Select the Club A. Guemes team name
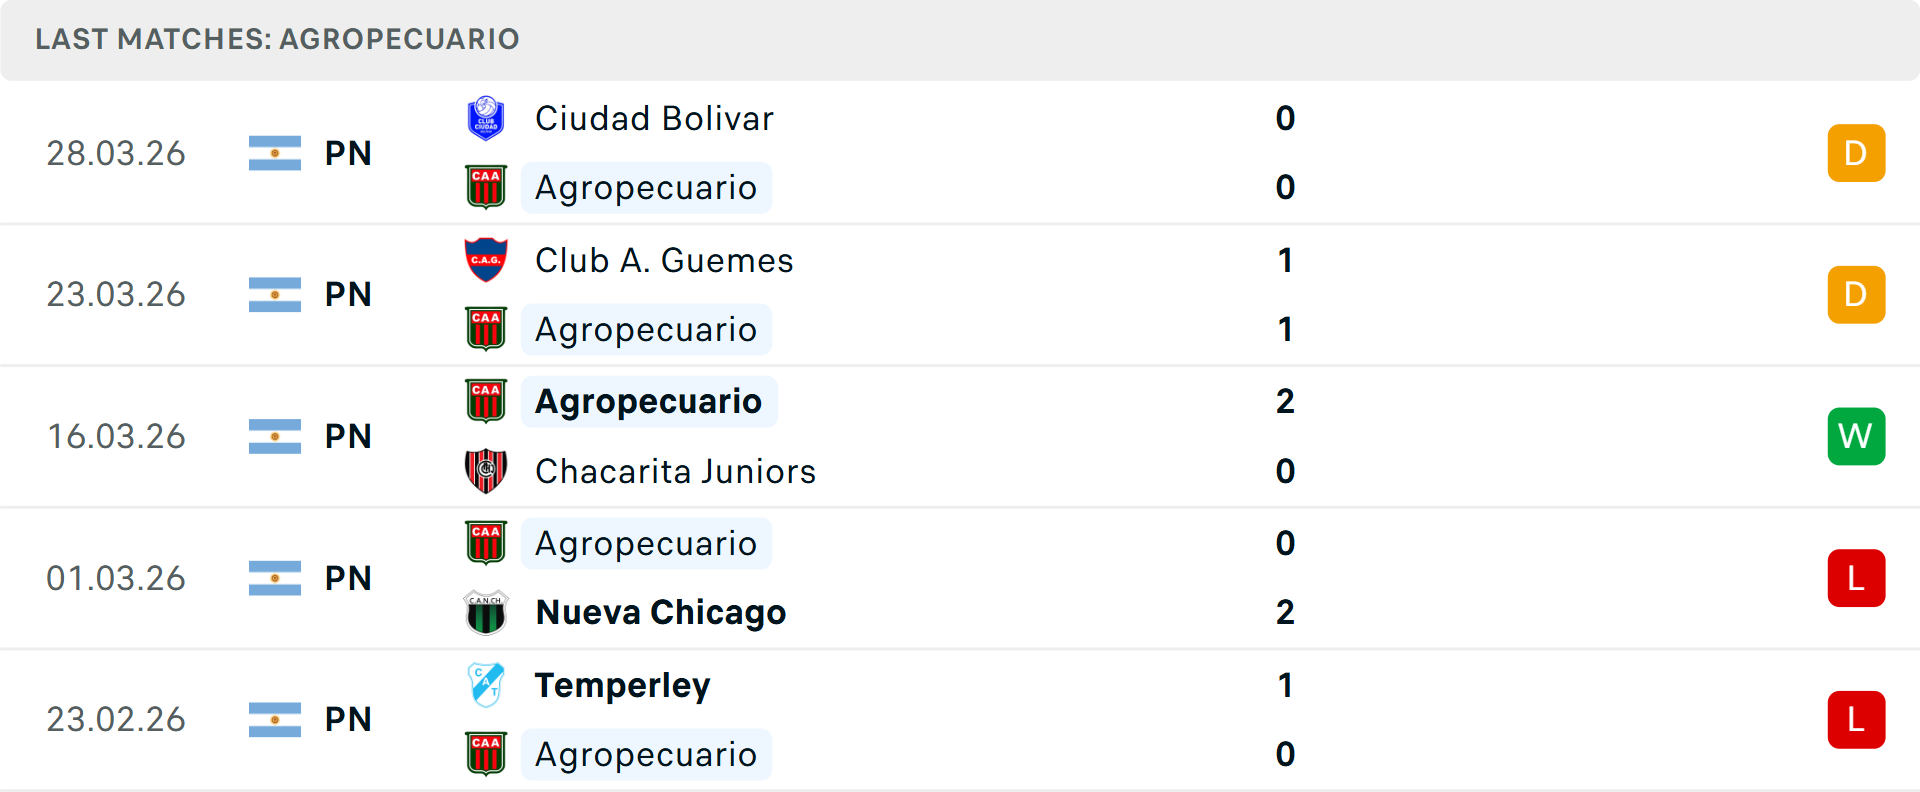 click(664, 260)
